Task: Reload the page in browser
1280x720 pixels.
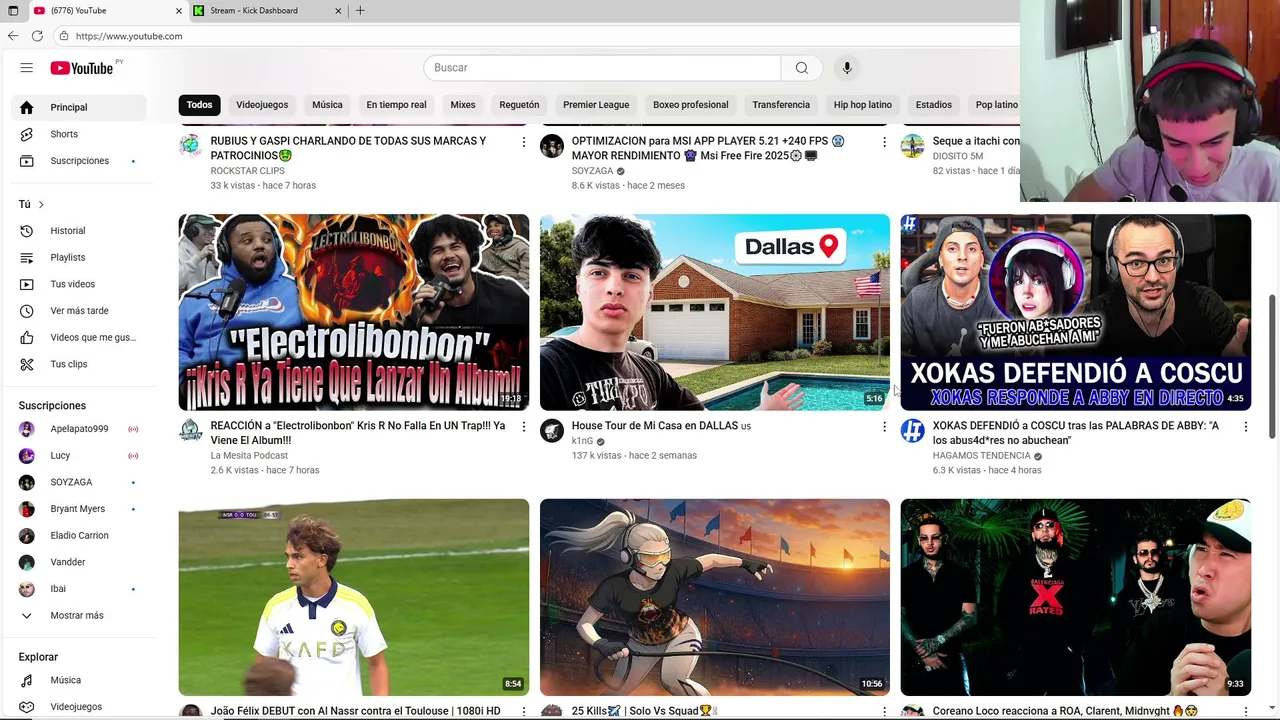Action: (37, 36)
